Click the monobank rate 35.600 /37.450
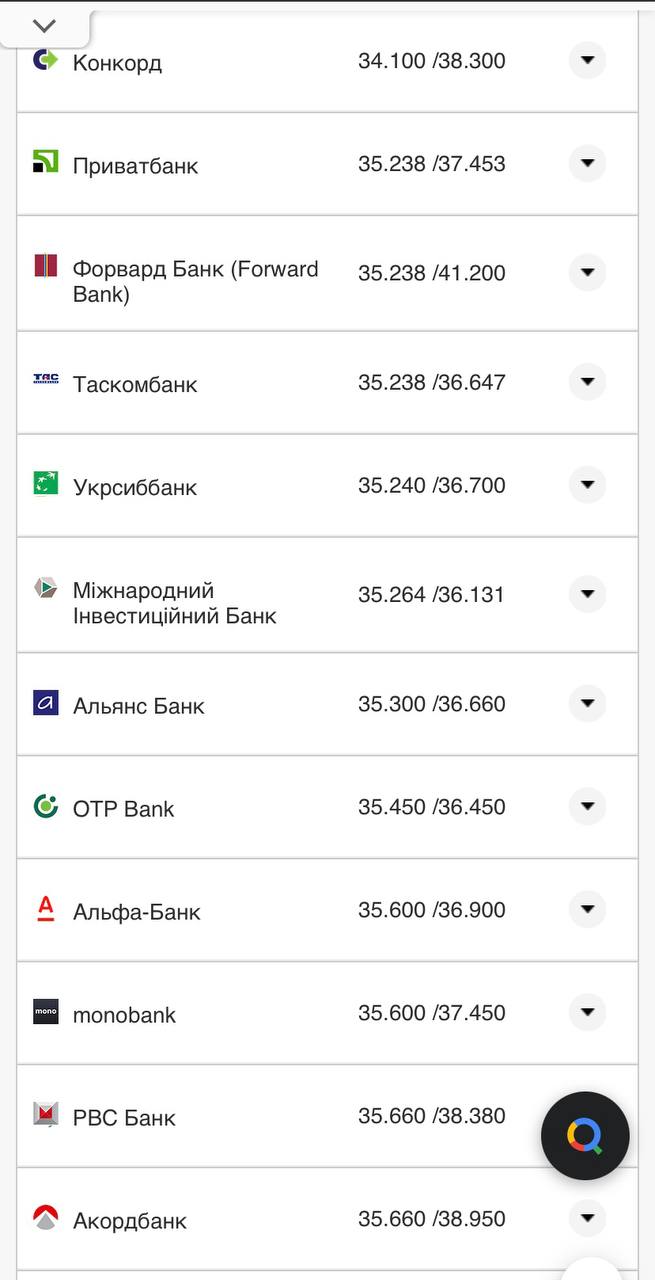655x1280 pixels. pyautogui.click(x=432, y=1013)
